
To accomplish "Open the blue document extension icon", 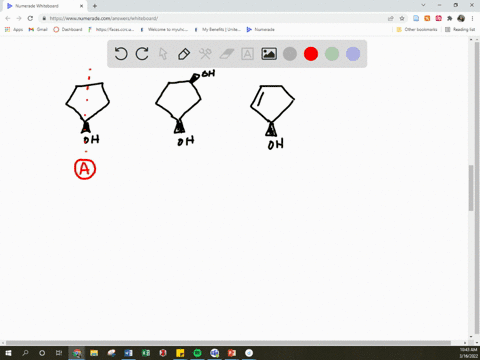I will 416,18.
